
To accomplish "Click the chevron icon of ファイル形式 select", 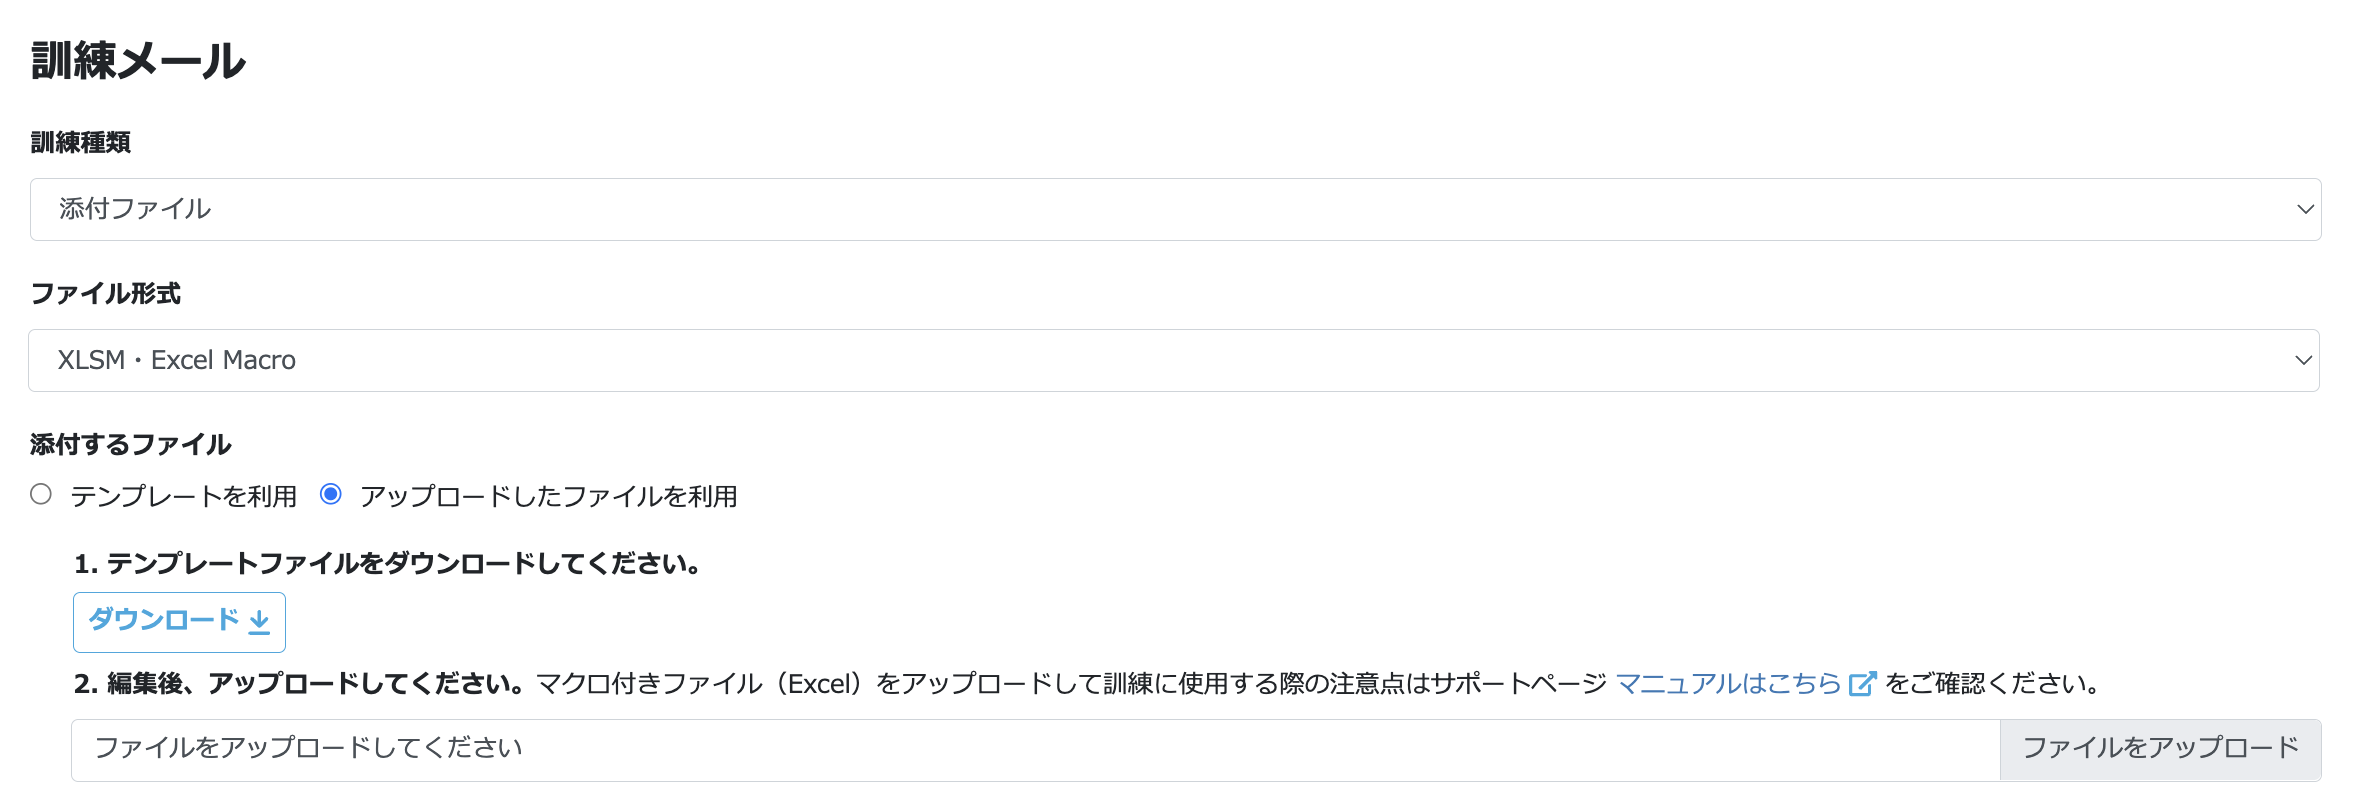I will (2296, 360).
